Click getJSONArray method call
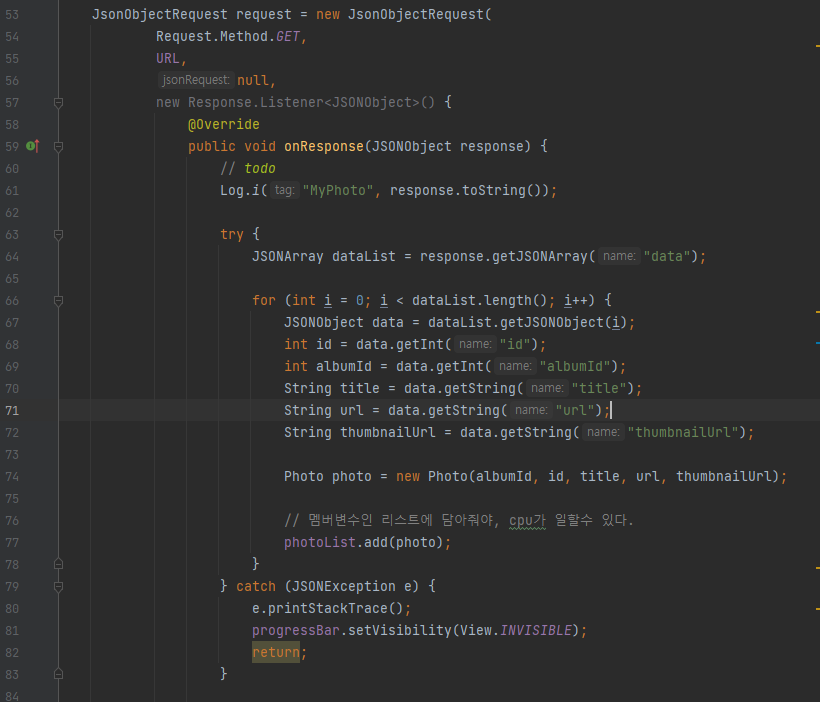The image size is (820, 702). tap(540, 256)
